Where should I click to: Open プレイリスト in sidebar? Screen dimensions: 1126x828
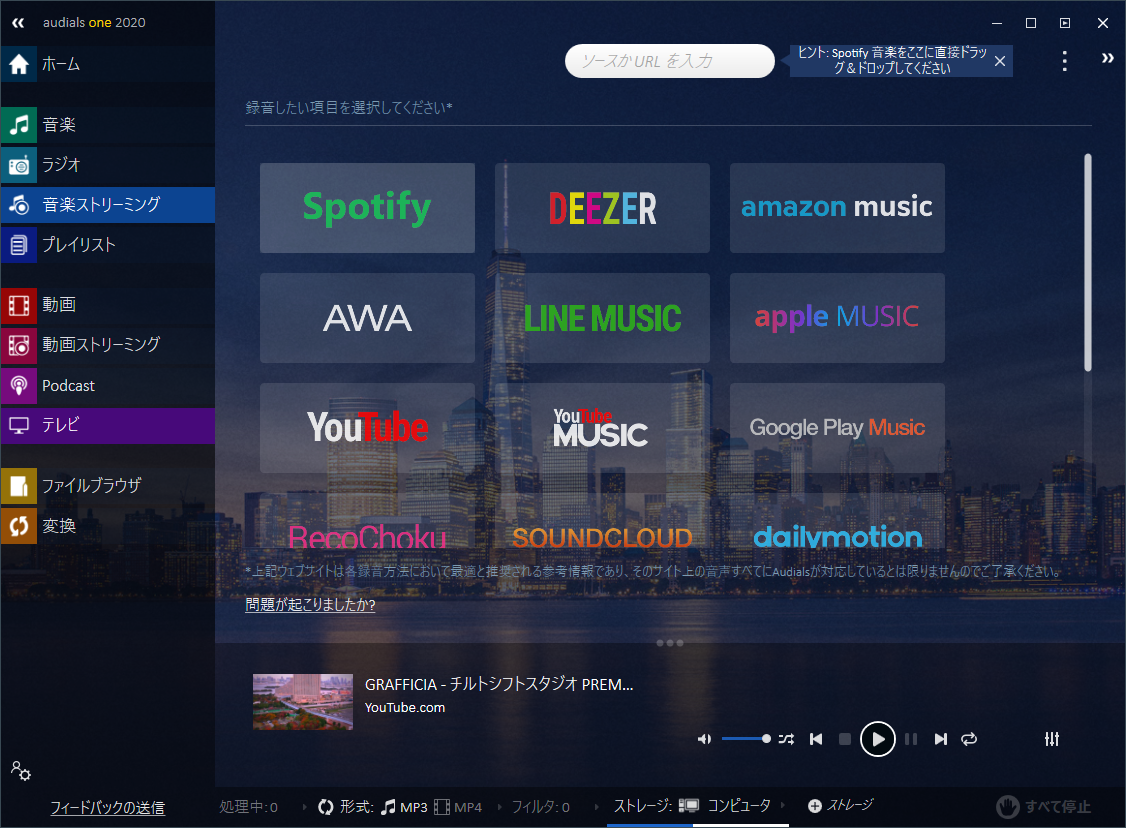point(108,245)
